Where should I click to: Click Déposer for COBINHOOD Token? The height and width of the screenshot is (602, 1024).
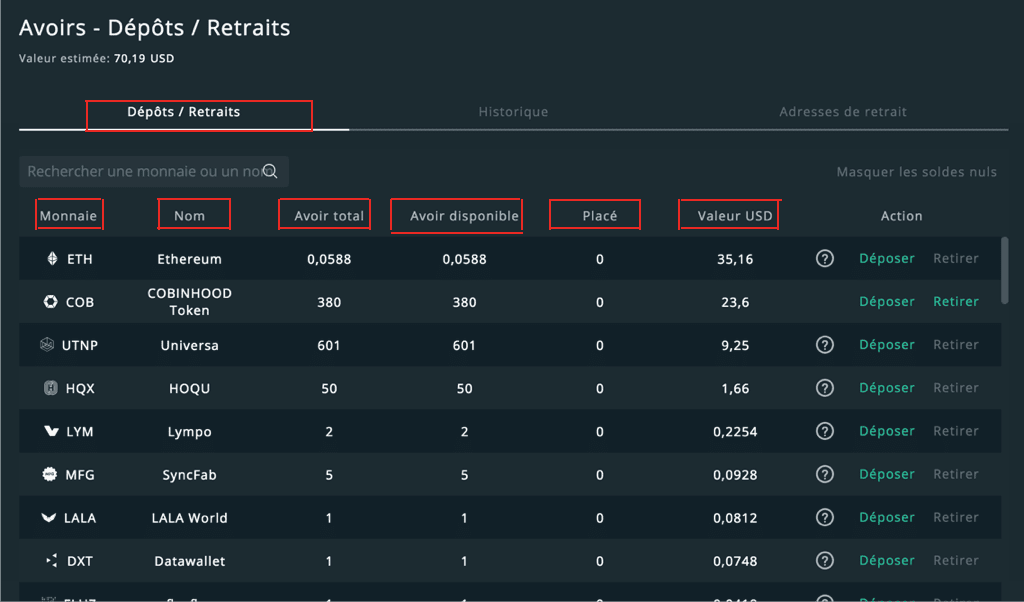pos(887,302)
